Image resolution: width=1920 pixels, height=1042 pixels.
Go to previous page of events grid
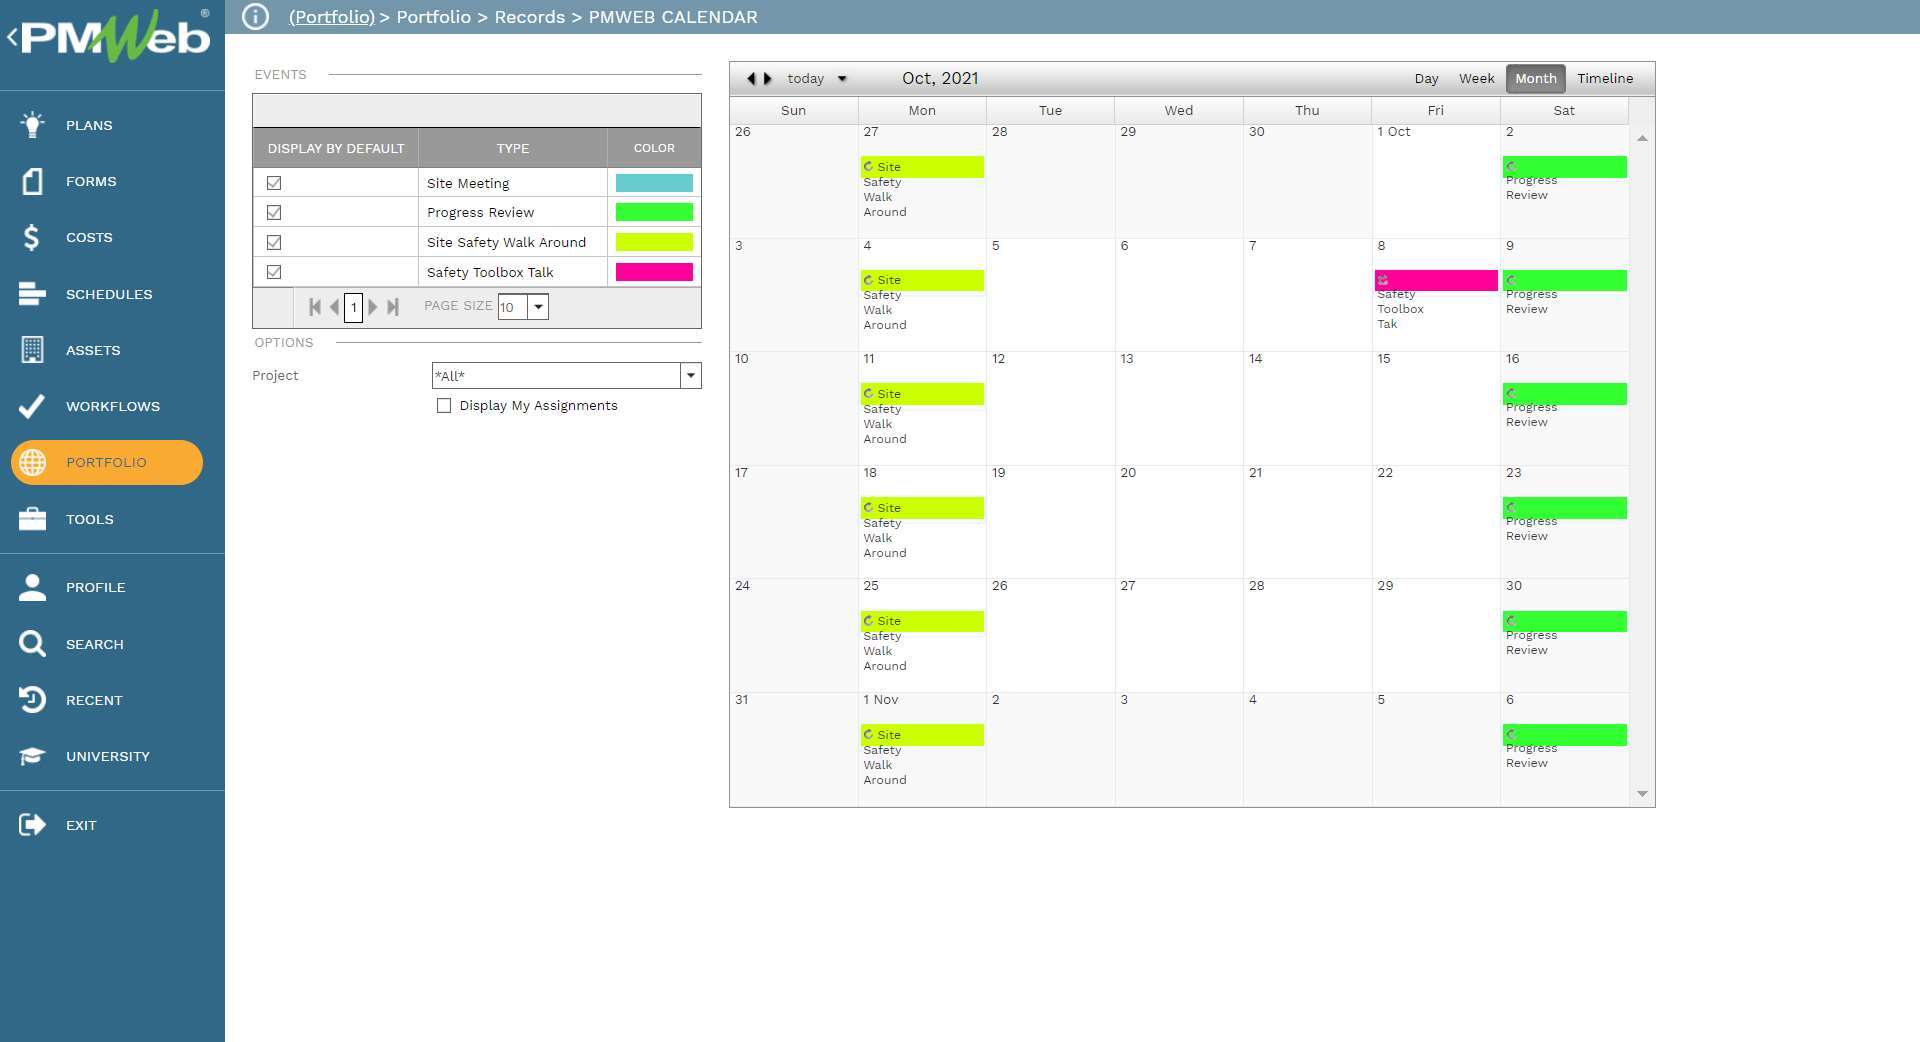(x=334, y=307)
